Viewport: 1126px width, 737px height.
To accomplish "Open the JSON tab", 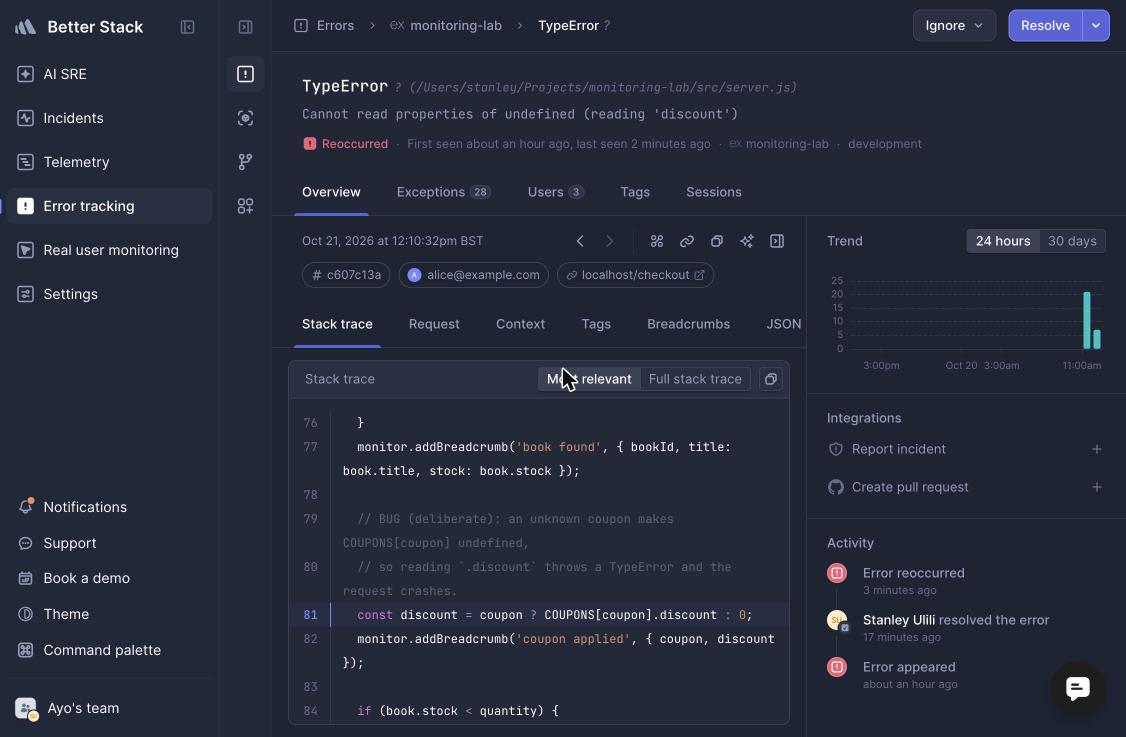I will coord(784,325).
